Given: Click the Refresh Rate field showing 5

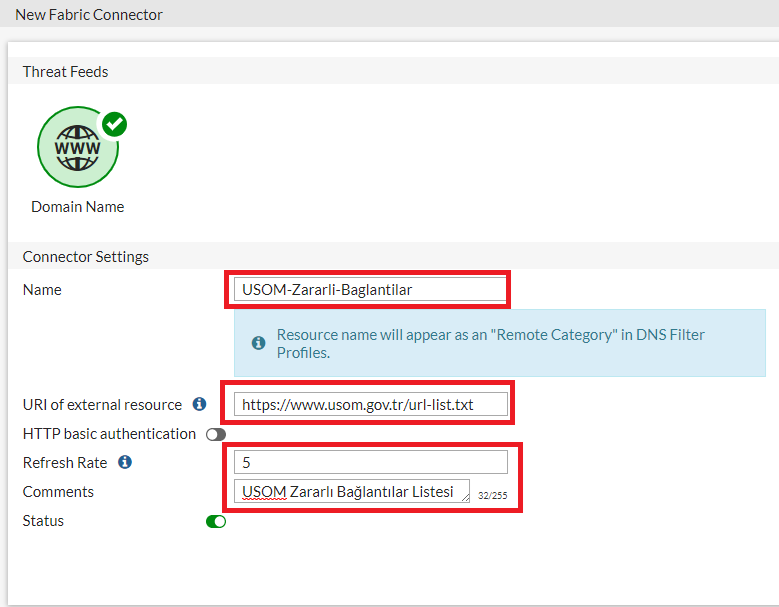Looking at the screenshot, I should [371, 462].
